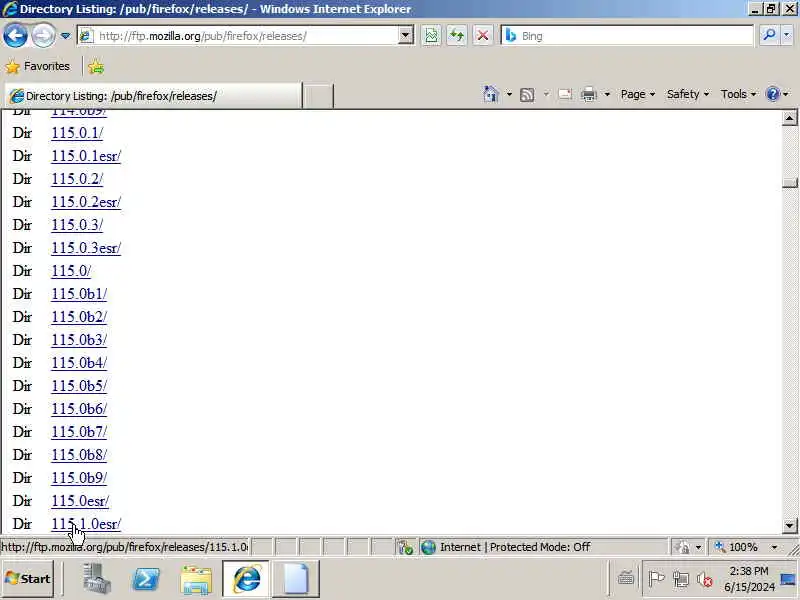The image size is (800, 600).
Task: Open the 115.0b3/ directory link
Action: [79, 339]
